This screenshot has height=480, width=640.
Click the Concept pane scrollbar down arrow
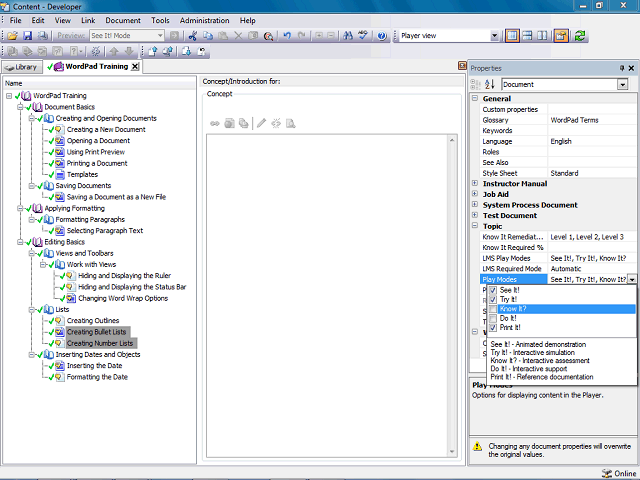point(452,451)
